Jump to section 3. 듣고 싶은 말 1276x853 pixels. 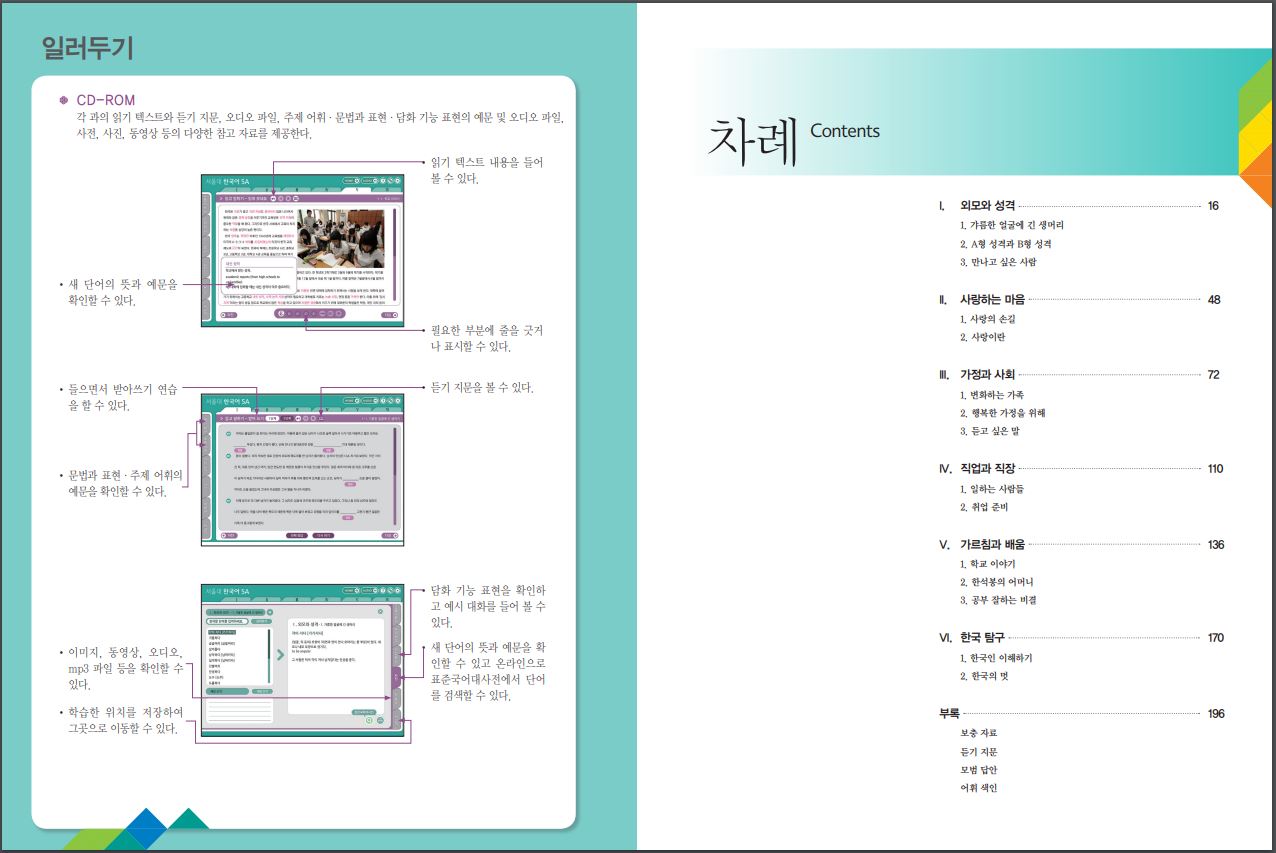point(989,432)
